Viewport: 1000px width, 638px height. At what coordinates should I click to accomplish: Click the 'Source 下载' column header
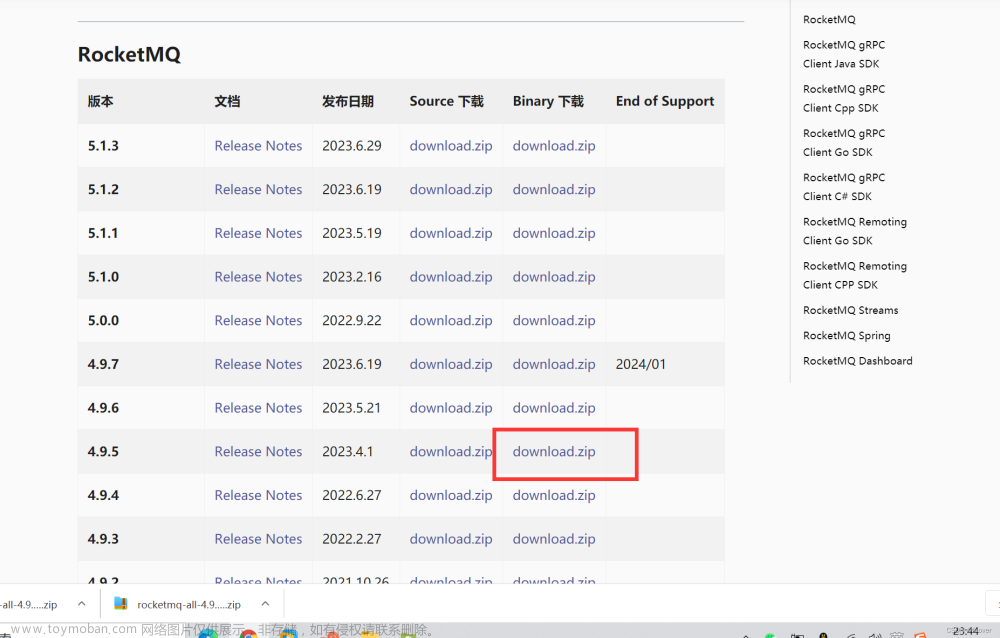tap(446, 101)
